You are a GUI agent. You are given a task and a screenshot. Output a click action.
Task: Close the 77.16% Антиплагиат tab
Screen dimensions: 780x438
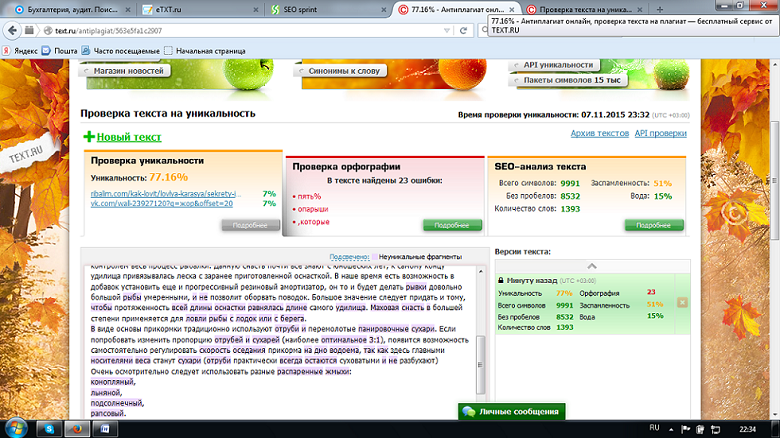(511, 9)
